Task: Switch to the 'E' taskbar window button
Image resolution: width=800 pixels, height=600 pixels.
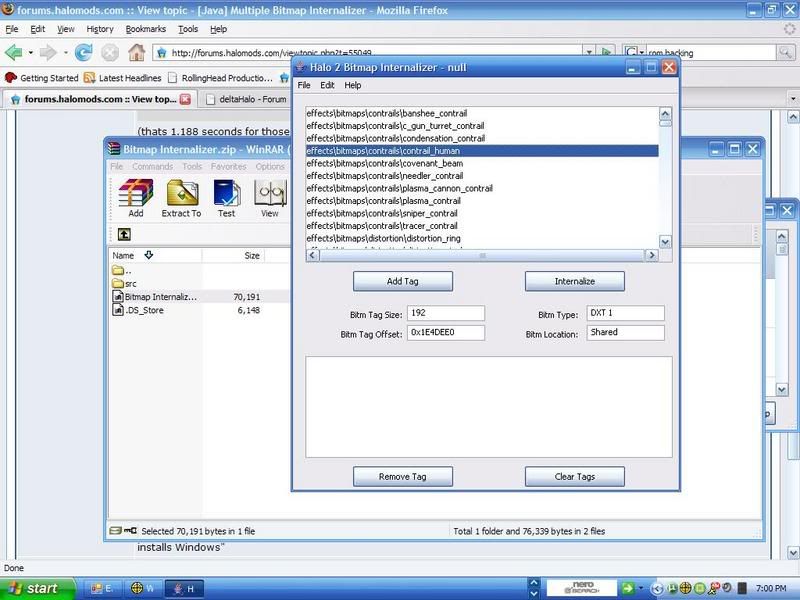Action: tap(102, 588)
